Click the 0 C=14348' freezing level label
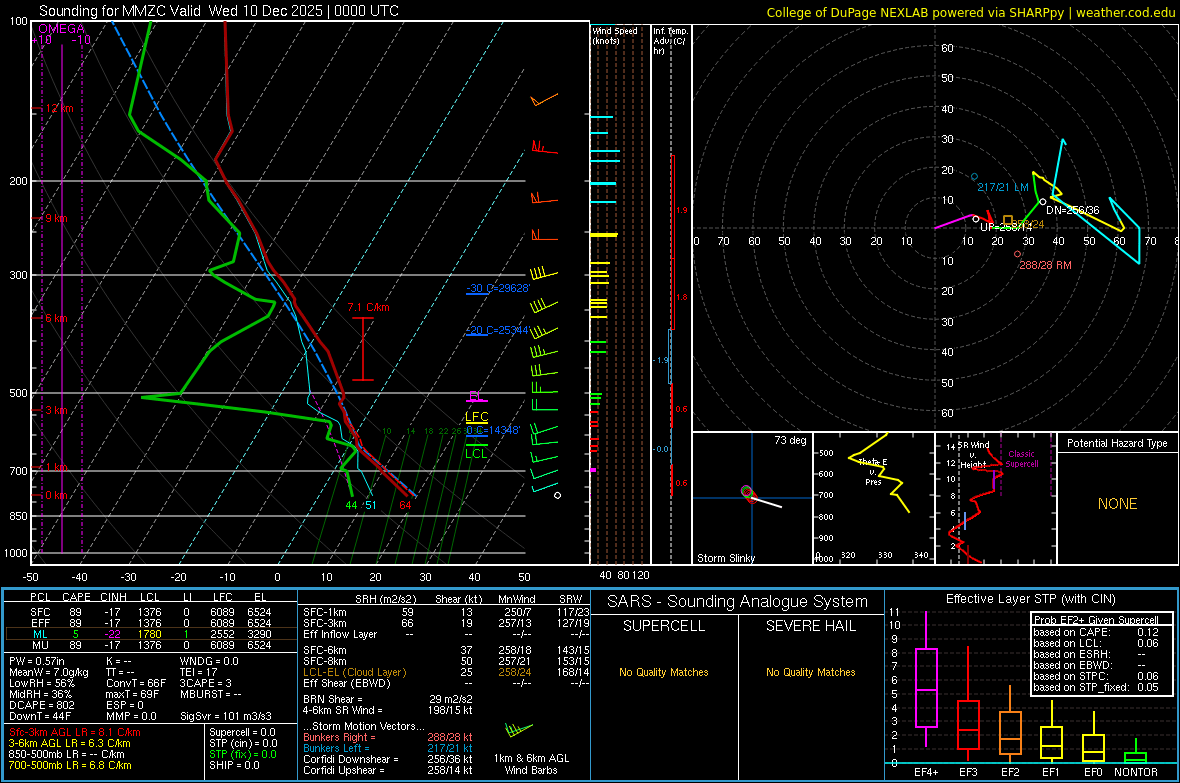1180x783 pixels. (x=493, y=431)
